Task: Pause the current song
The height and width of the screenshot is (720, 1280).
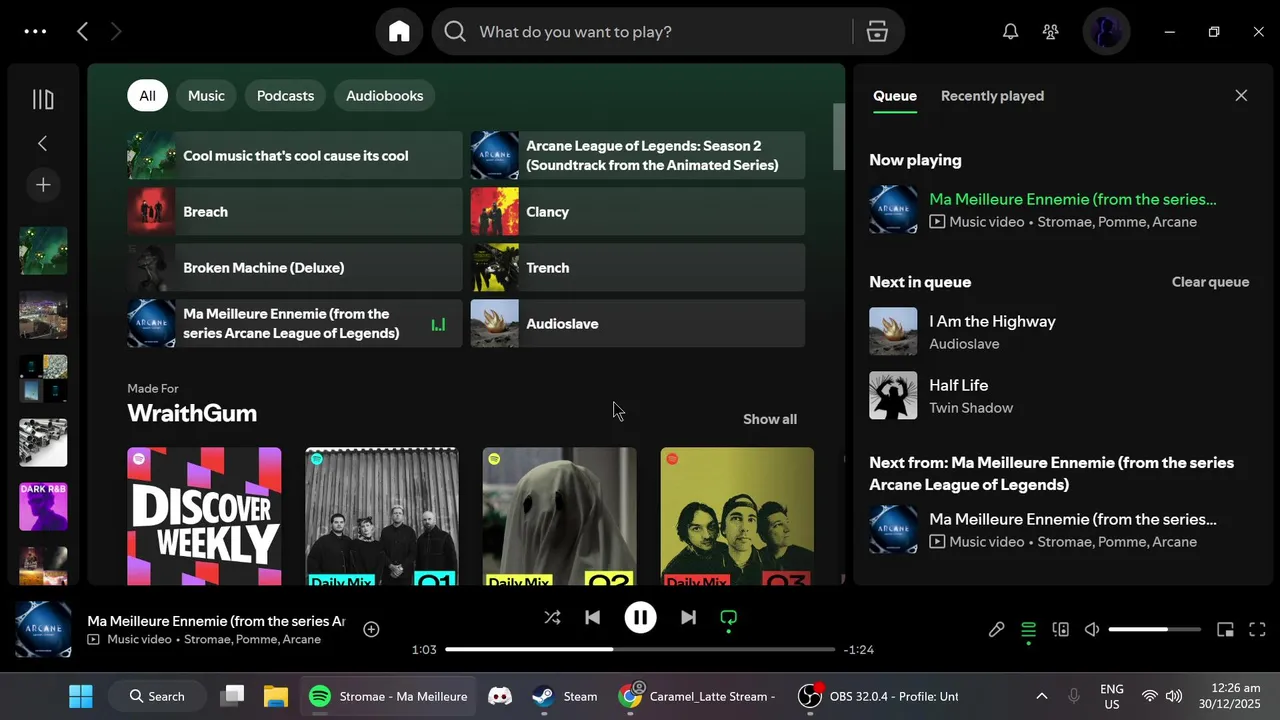Action: tap(640, 618)
